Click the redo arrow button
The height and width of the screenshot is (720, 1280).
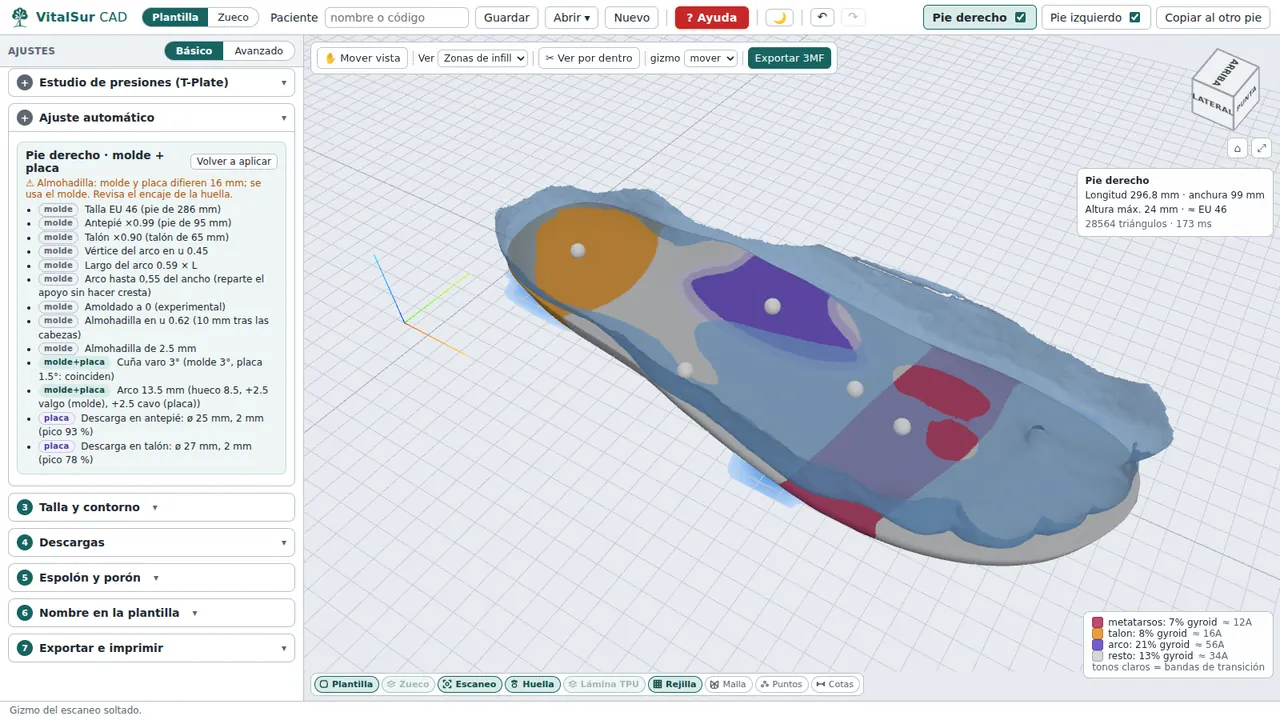(x=852, y=17)
